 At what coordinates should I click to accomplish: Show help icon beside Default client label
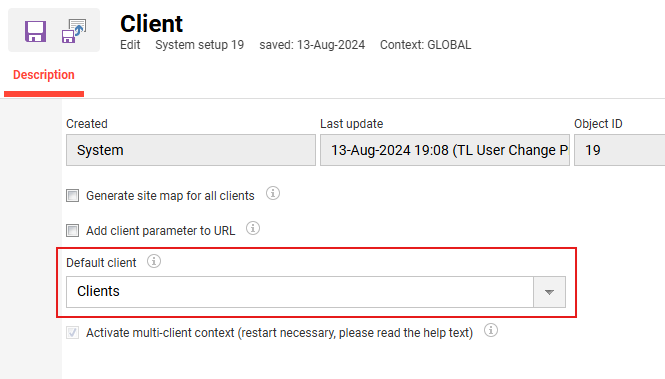(154, 261)
